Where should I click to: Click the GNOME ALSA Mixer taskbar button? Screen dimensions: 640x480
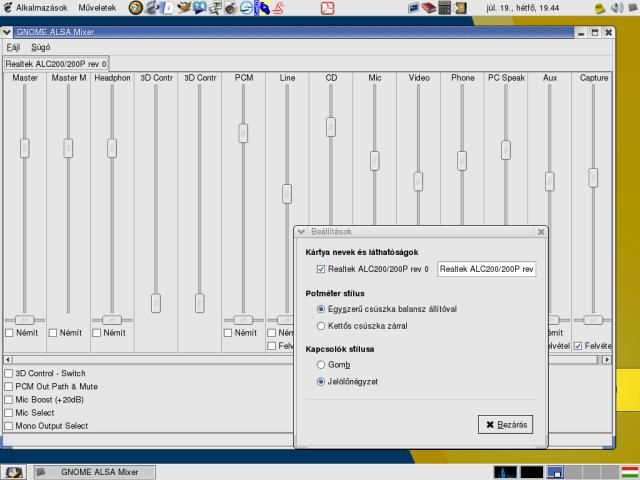[x=95, y=472]
